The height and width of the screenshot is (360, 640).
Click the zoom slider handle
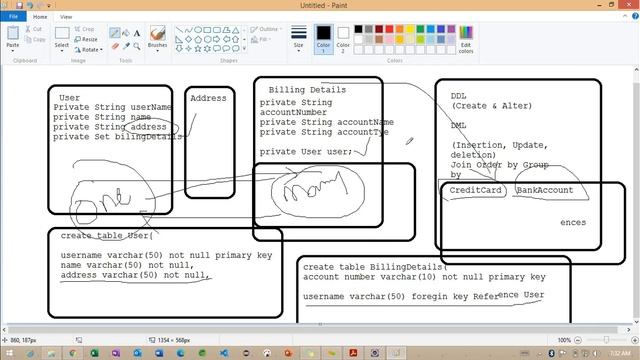pos(607,340)
